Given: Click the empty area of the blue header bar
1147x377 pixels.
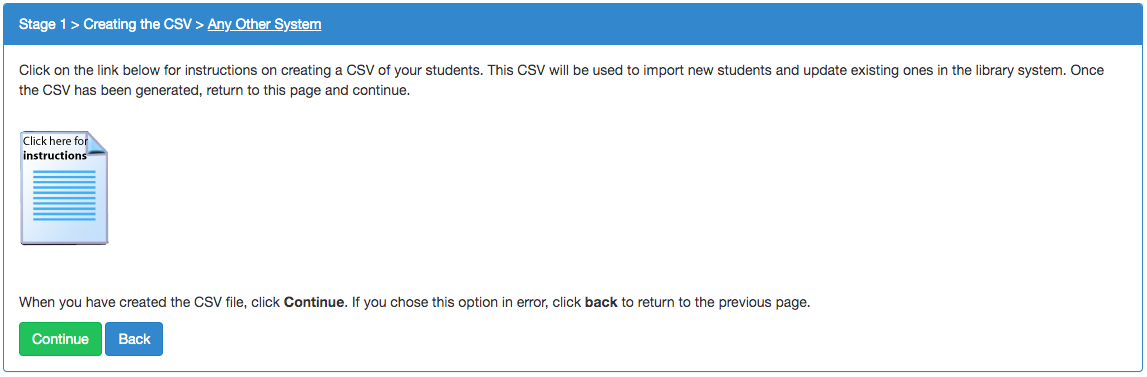Looking at the screenshot, I should point(732,24).
